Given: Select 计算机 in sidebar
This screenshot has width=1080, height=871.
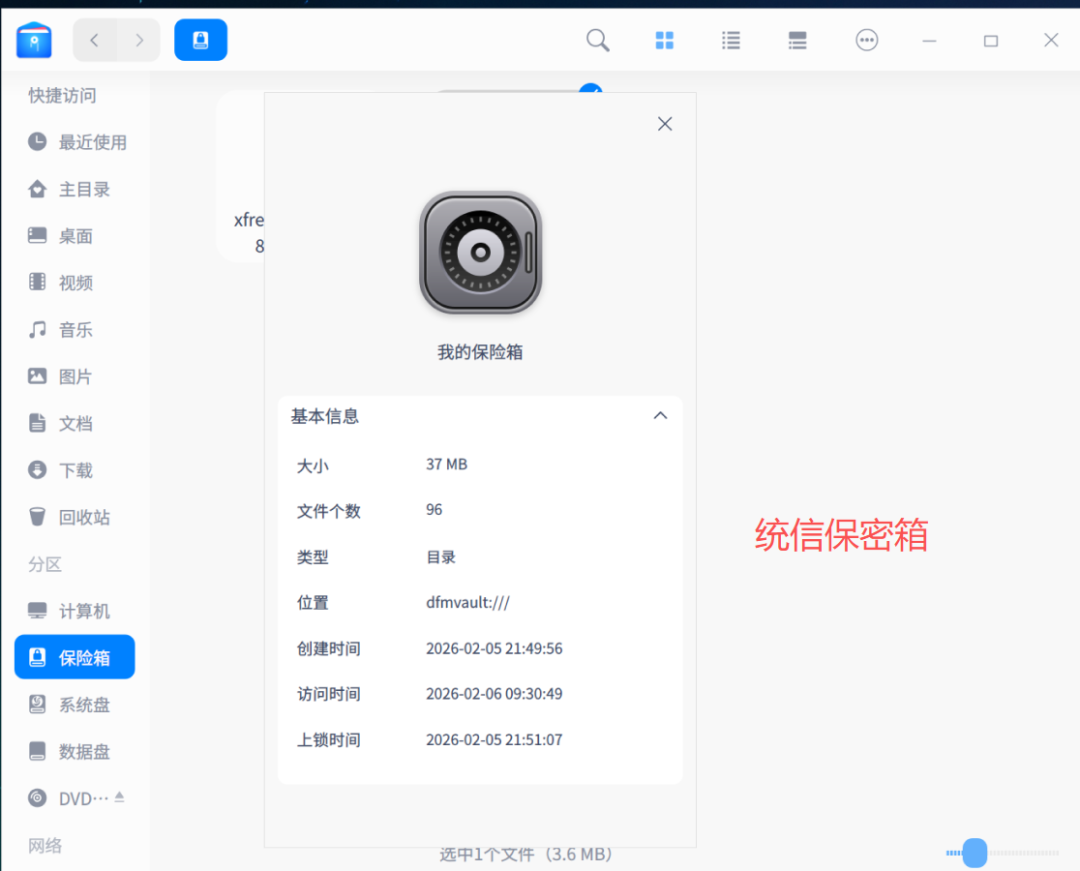Looking at the screenshot, I should coord(75,611).
